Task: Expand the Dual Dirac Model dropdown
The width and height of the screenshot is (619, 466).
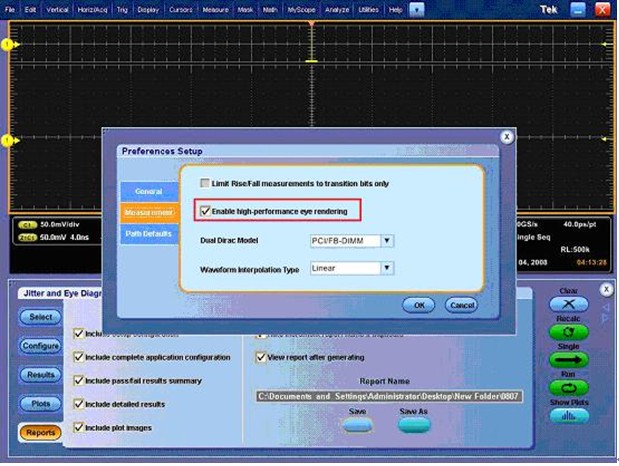Action: coord(387,241)
